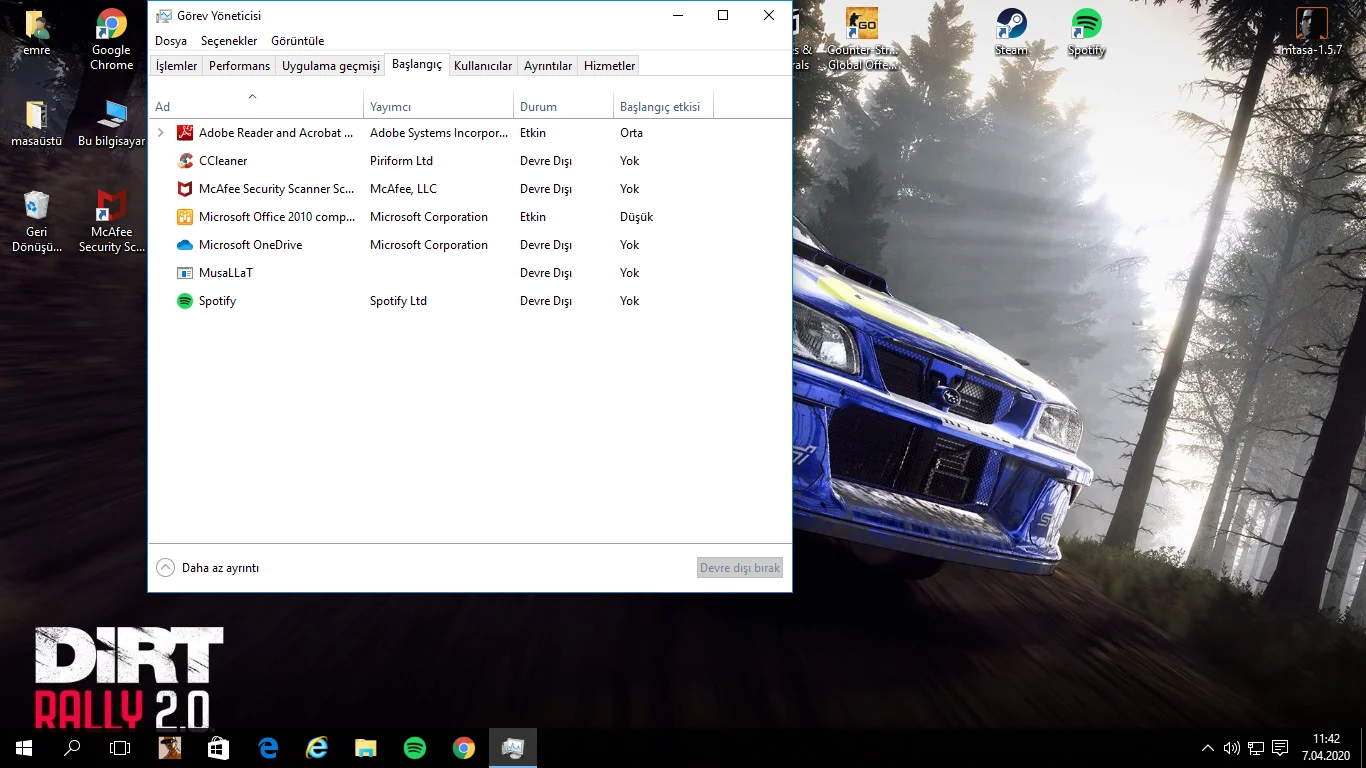Open the network icon in system tray
This screenshot has height=768, width=1366.
tap(1256, 748)
